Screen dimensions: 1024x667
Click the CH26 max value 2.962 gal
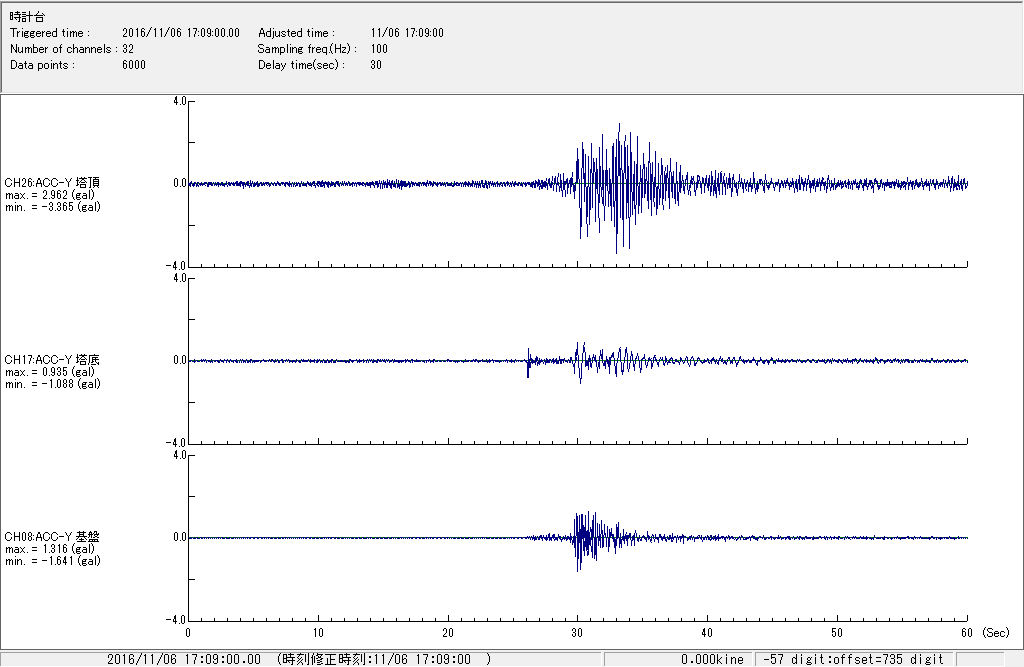pyautogui.click(x=52, y=195)
